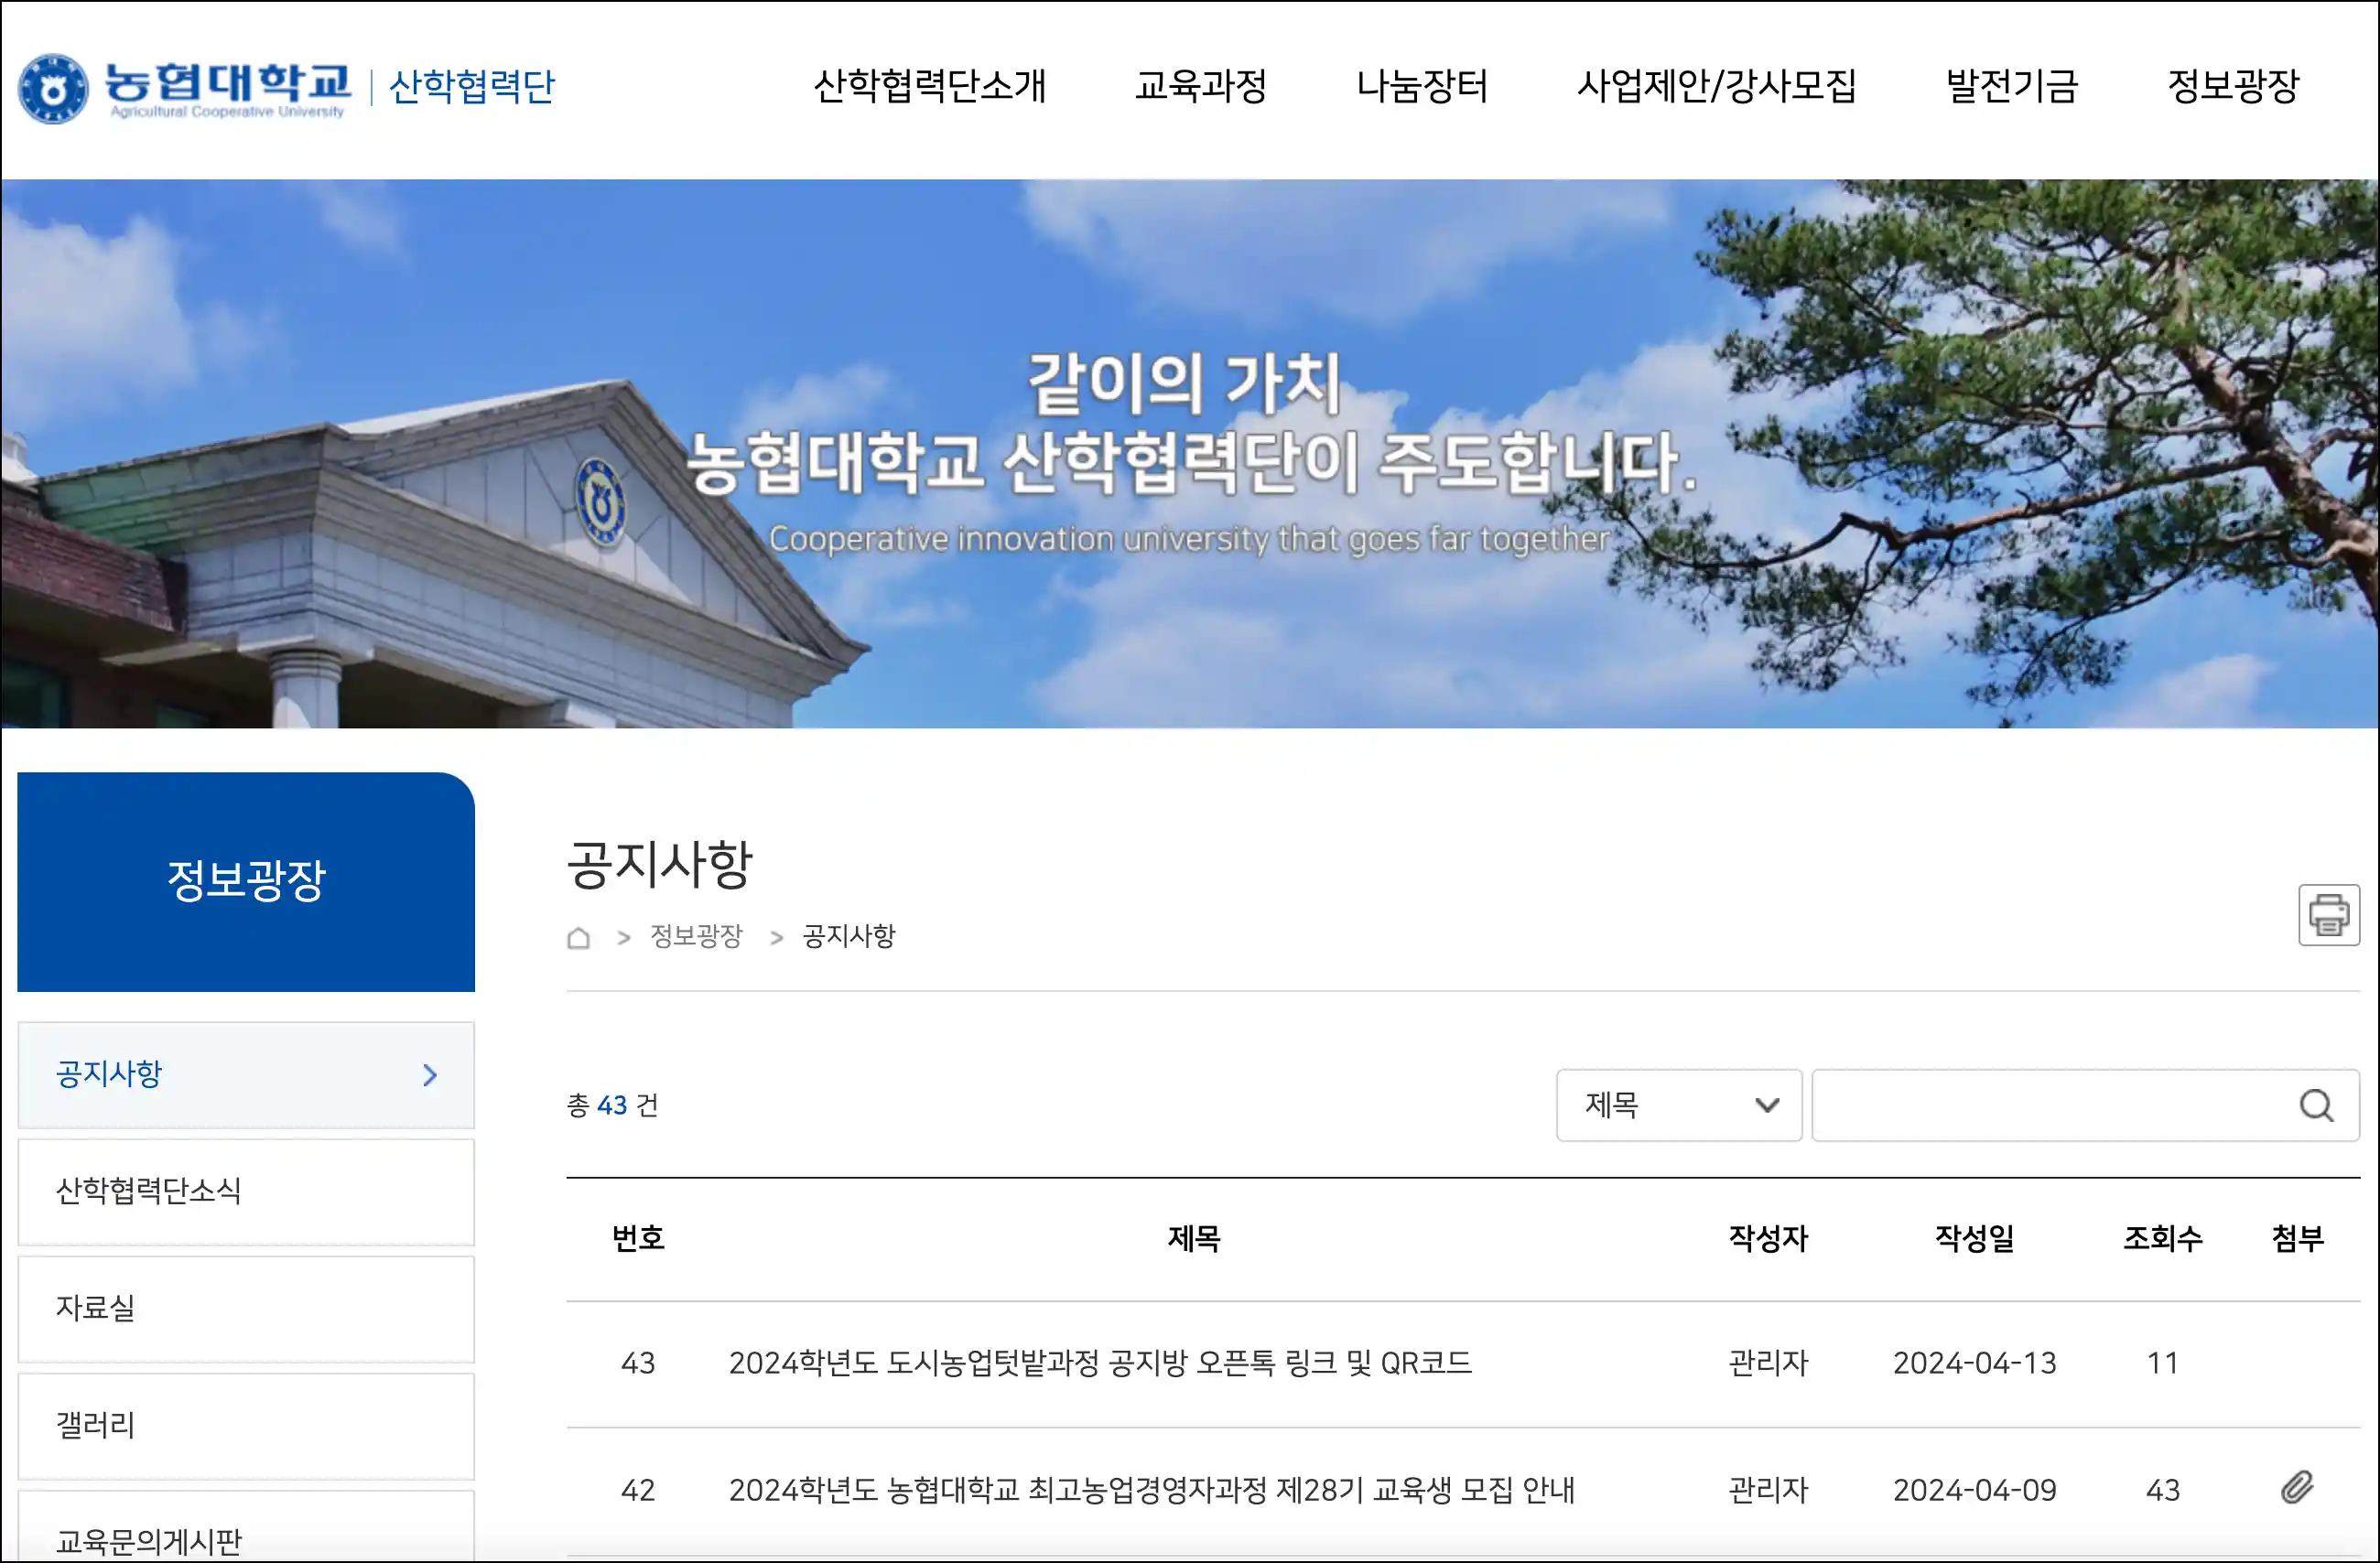Open the 산학협력단소개 top menu
This screenshot has width=2380, height=1563.
pyautogui.click(x=929, y=86)
